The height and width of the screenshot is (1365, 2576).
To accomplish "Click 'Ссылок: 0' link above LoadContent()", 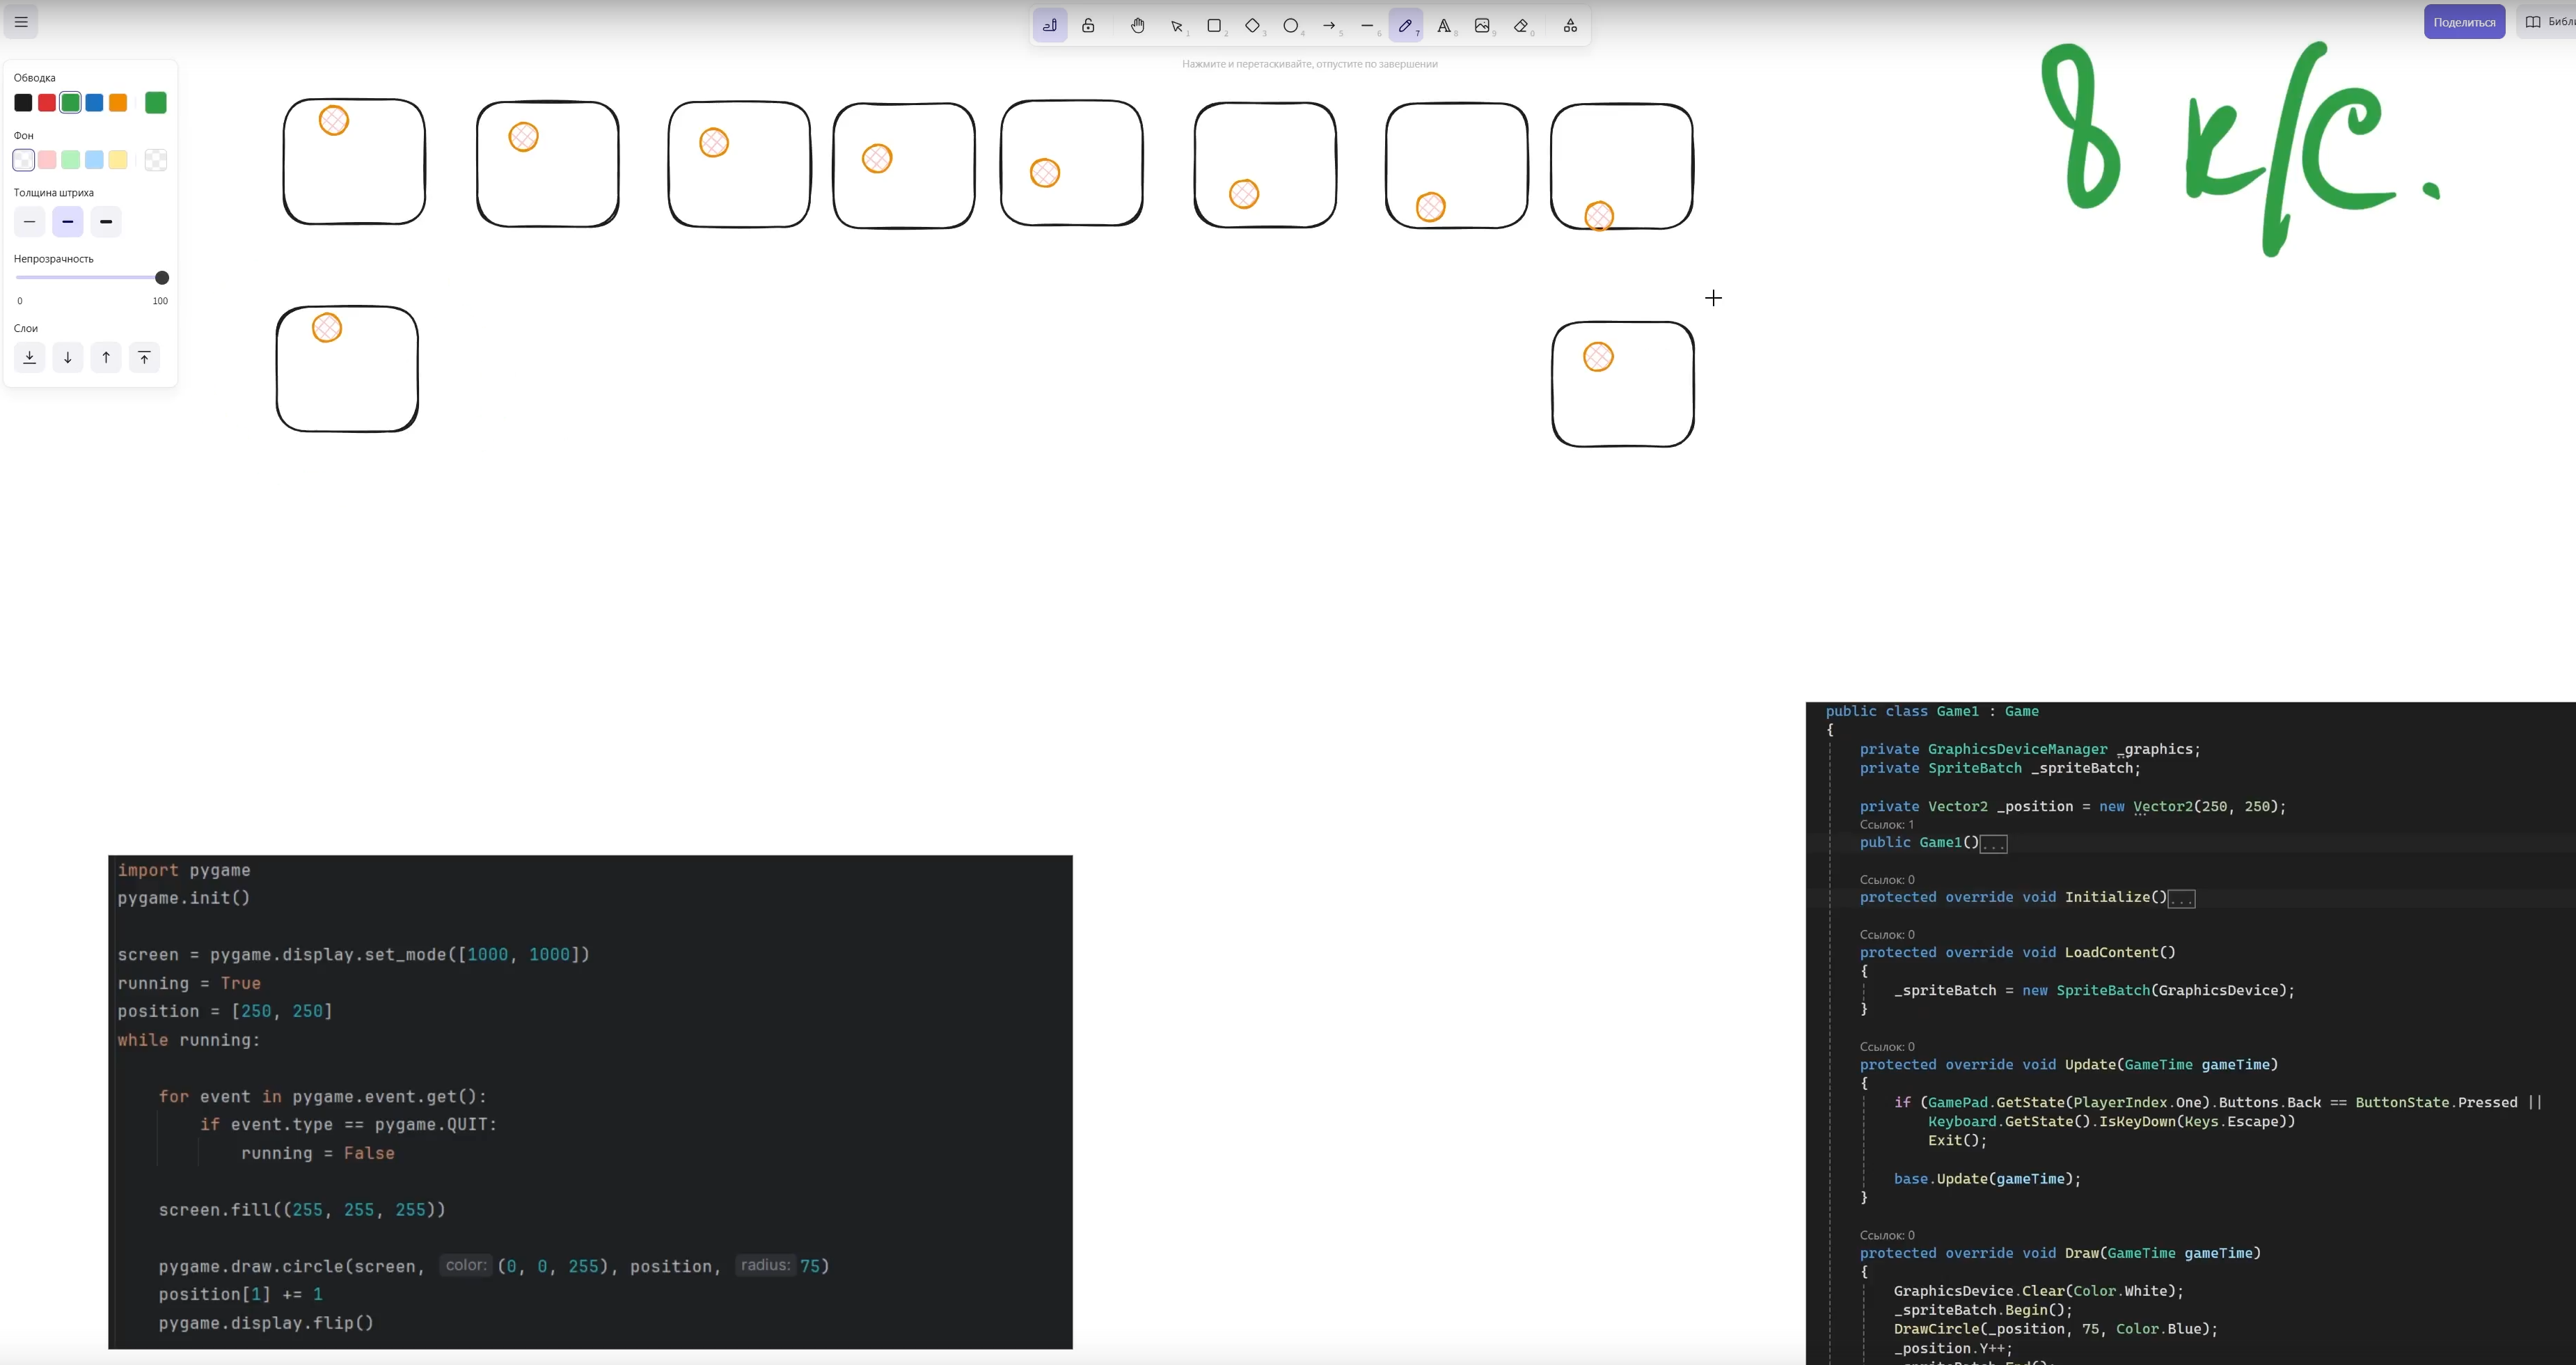I will [1886, 935].
